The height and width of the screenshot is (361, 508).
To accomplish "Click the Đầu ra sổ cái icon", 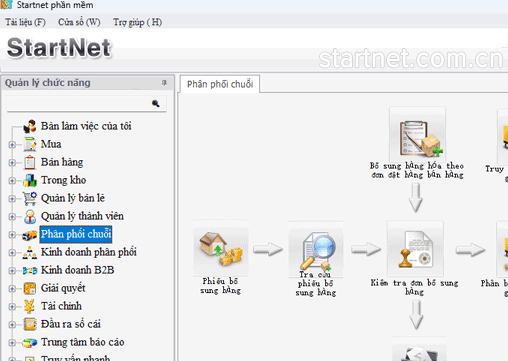I will tap(30, 324).
